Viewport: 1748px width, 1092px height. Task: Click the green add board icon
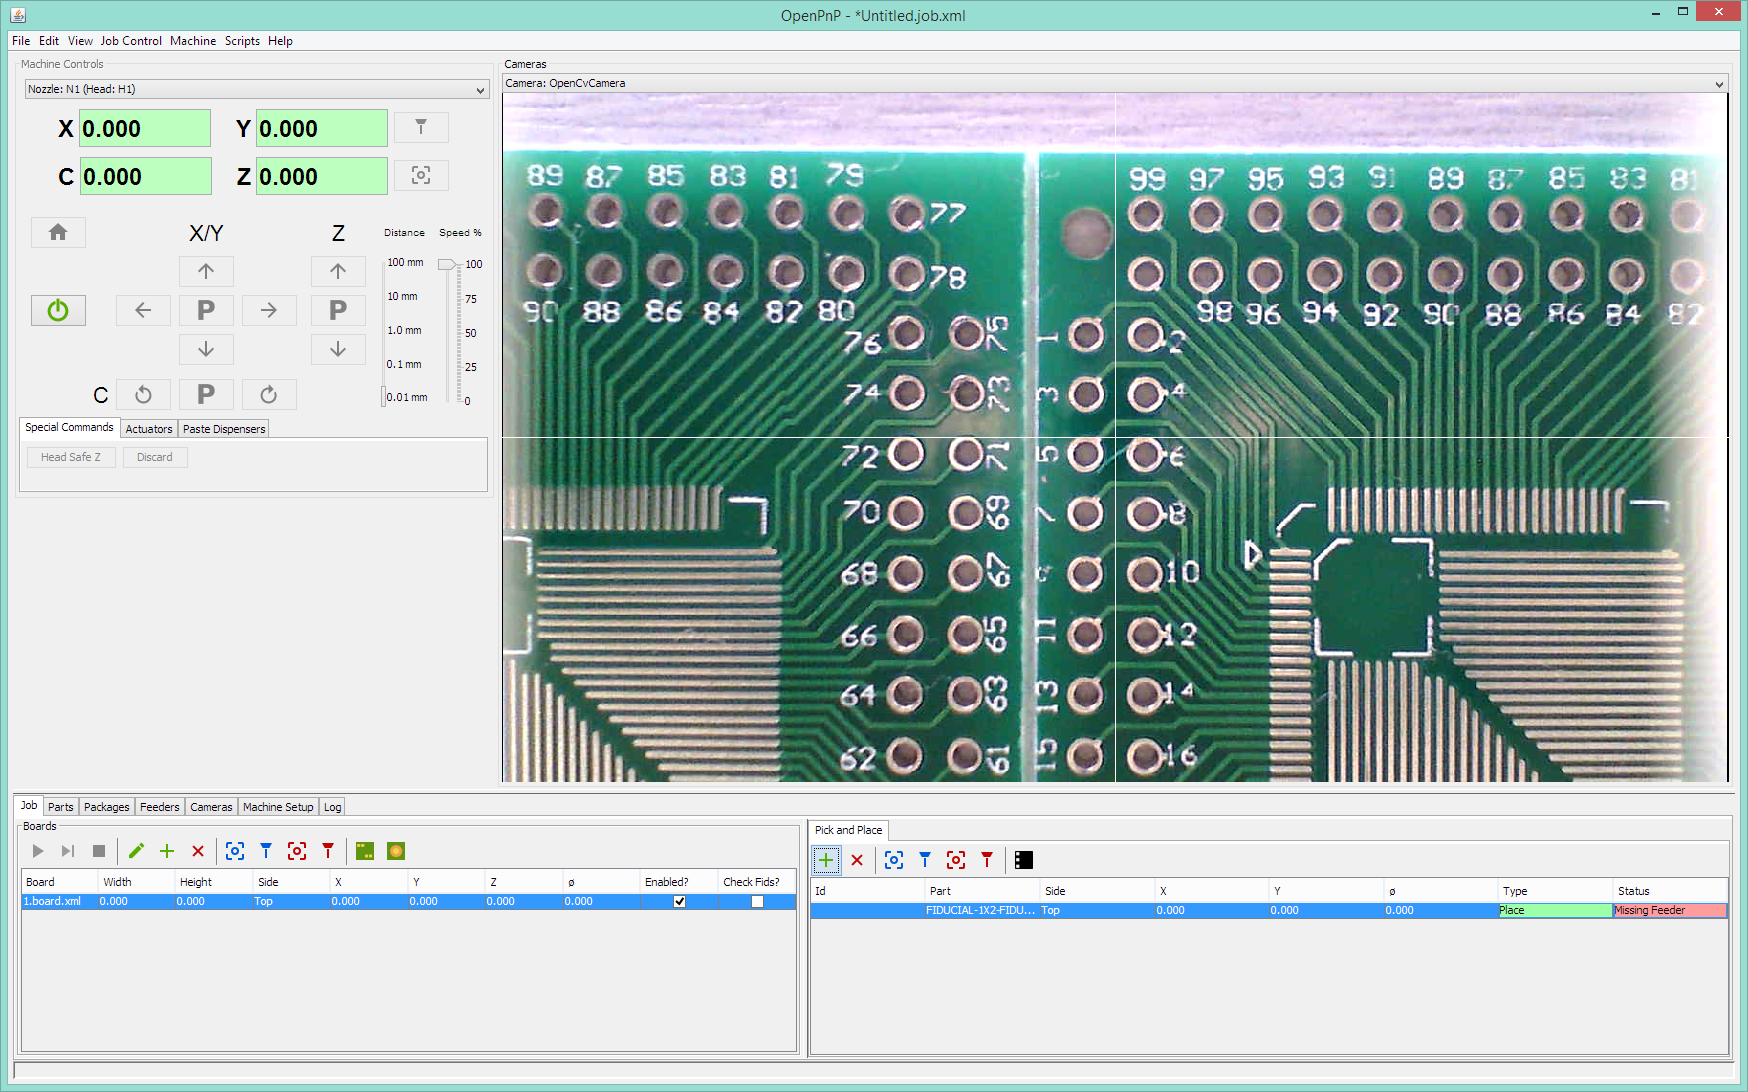[x=167, y=851]
